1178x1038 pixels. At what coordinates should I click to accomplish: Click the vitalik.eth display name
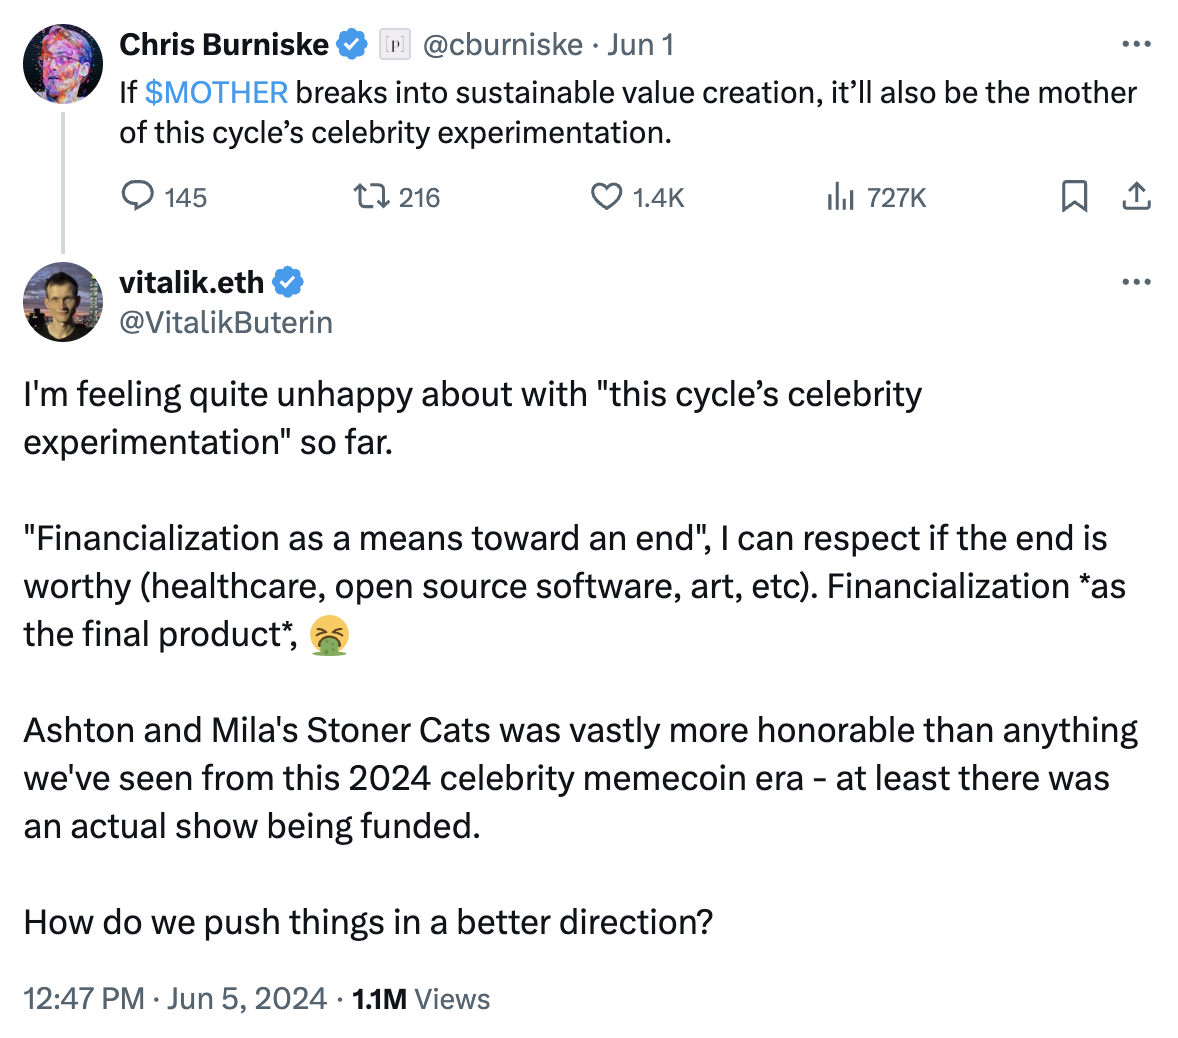(192, 282)
